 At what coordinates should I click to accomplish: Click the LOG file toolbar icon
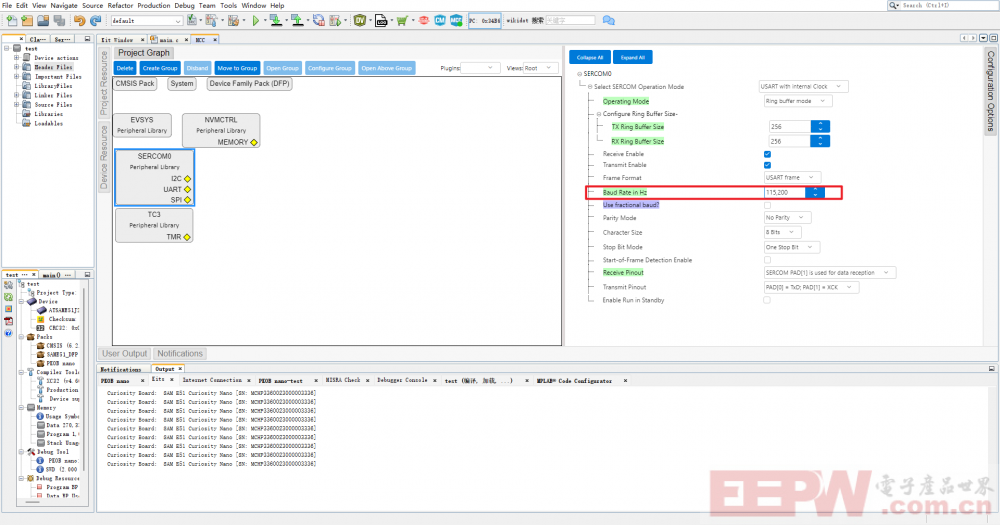(x=381, y=20)
